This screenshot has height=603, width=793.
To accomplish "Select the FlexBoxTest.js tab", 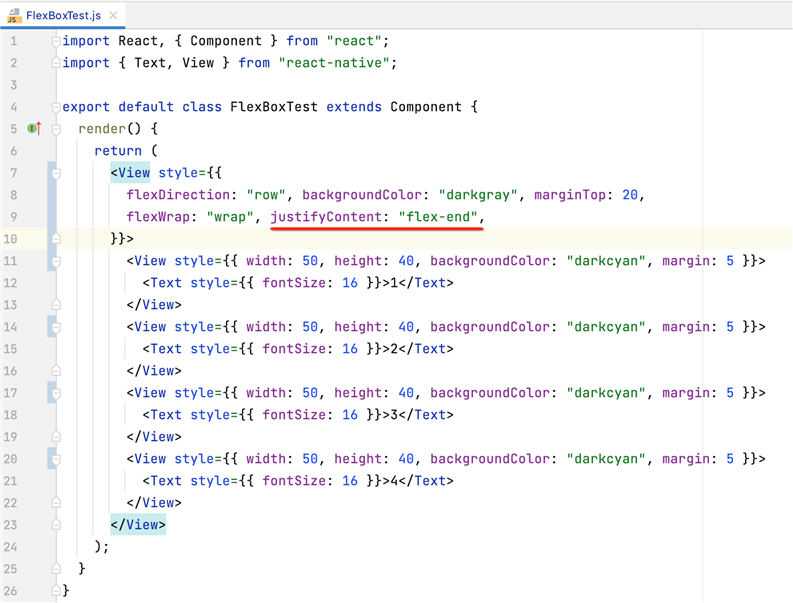I will tap(62, 16).
